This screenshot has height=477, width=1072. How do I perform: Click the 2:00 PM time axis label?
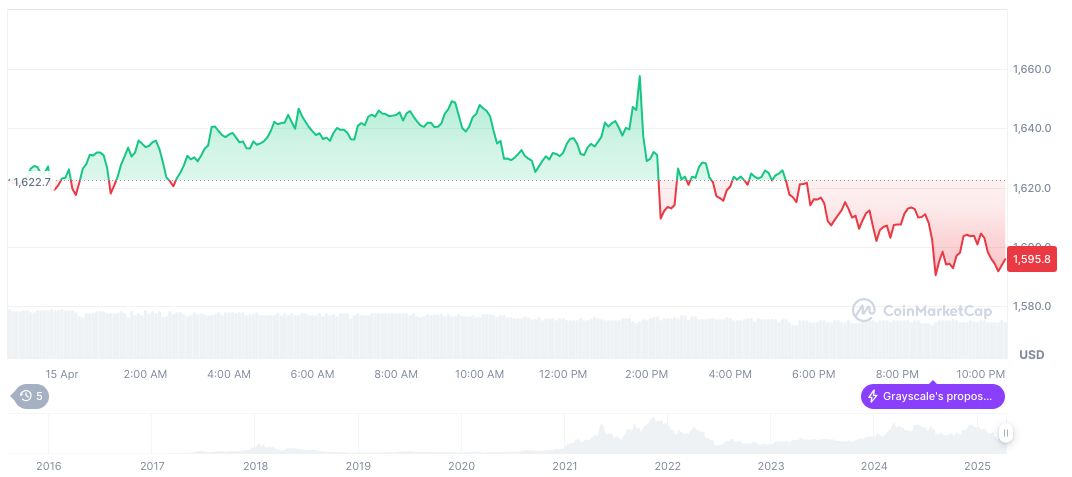[x=646, y=374]
